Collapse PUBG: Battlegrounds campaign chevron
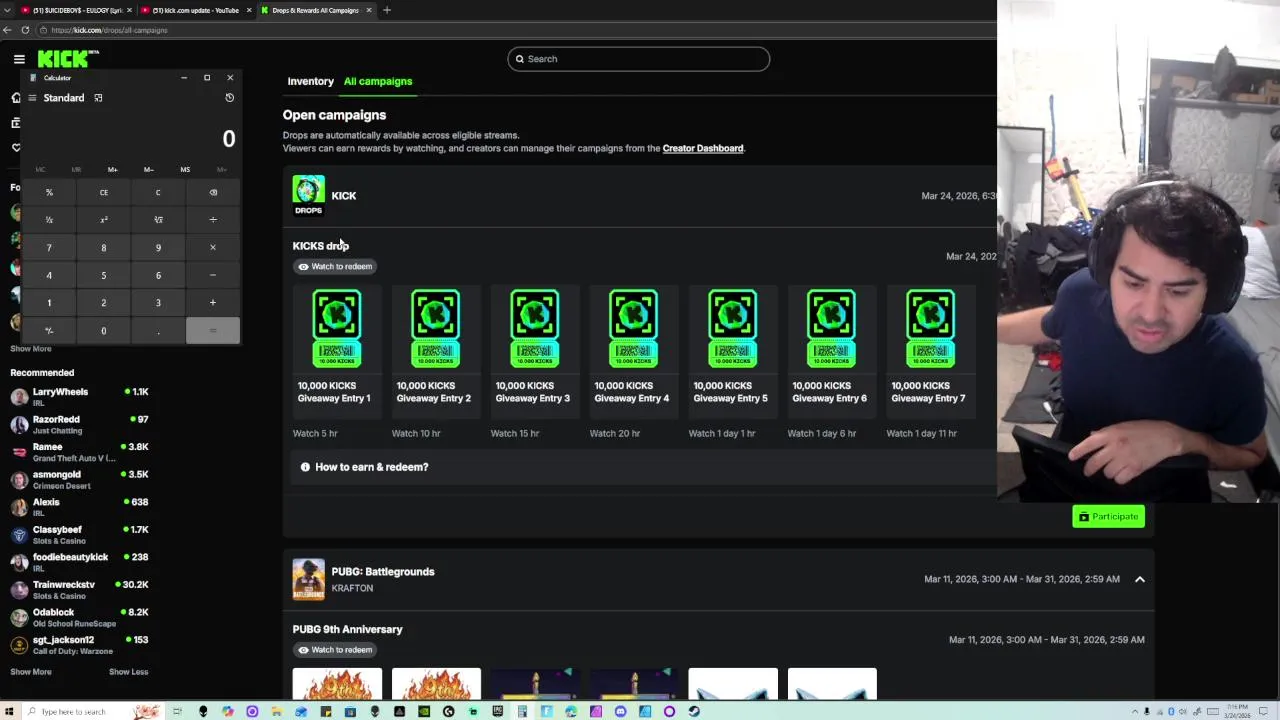The height and width of the screenshot is (720, 1280). point(1139,579)
